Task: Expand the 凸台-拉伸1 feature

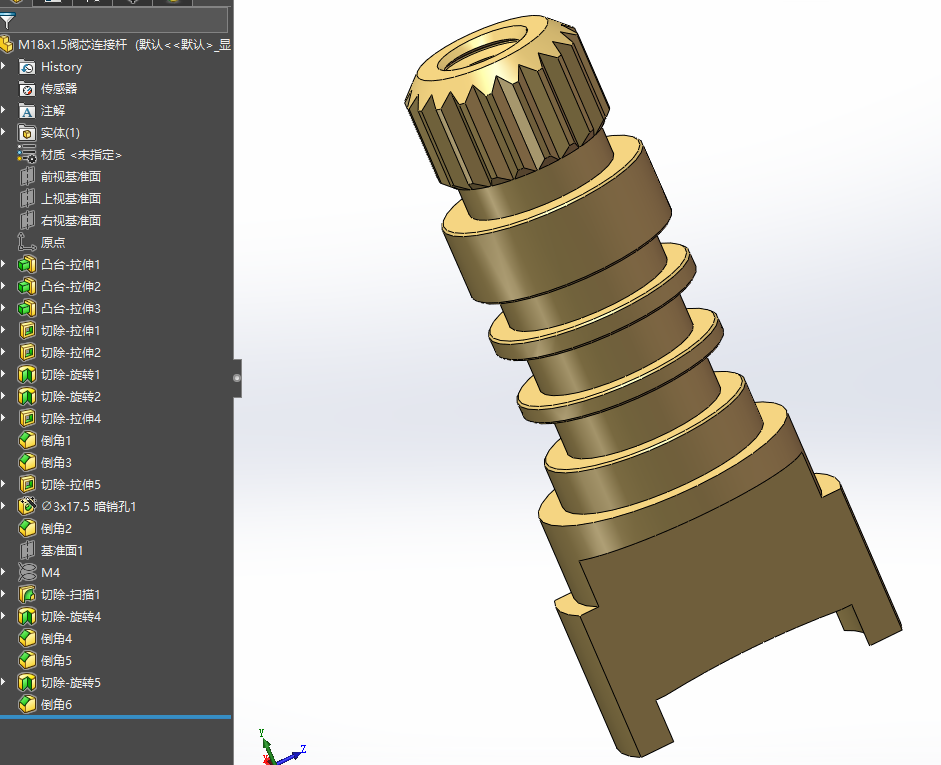Action: click(x=4, y=263)
